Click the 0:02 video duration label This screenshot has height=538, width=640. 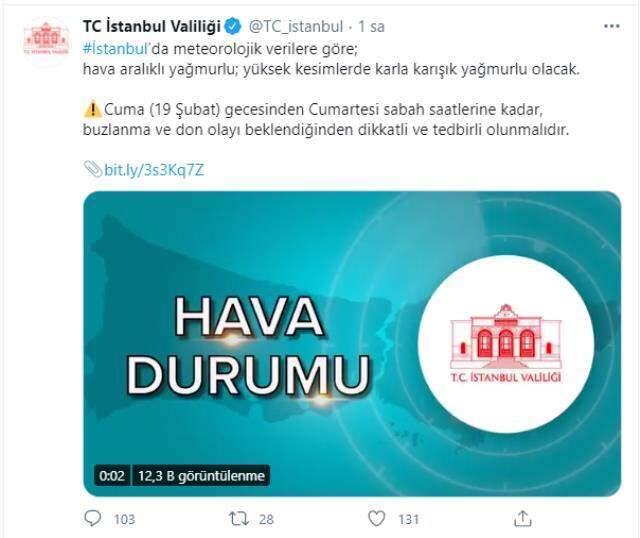[112, 476]
